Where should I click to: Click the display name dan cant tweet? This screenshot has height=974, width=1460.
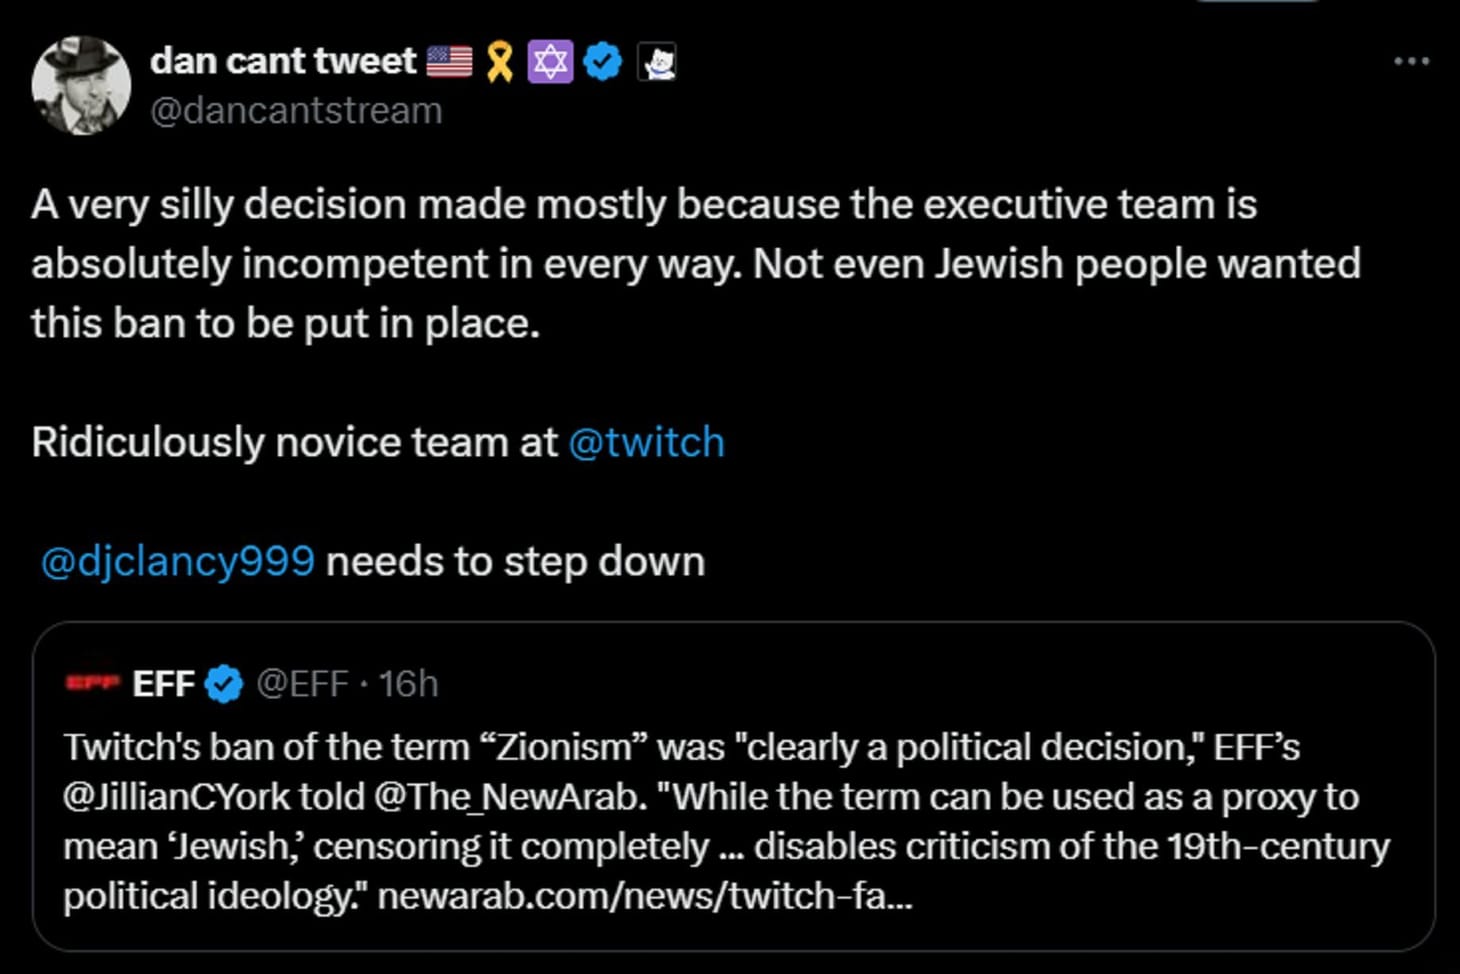click(283, 60)
